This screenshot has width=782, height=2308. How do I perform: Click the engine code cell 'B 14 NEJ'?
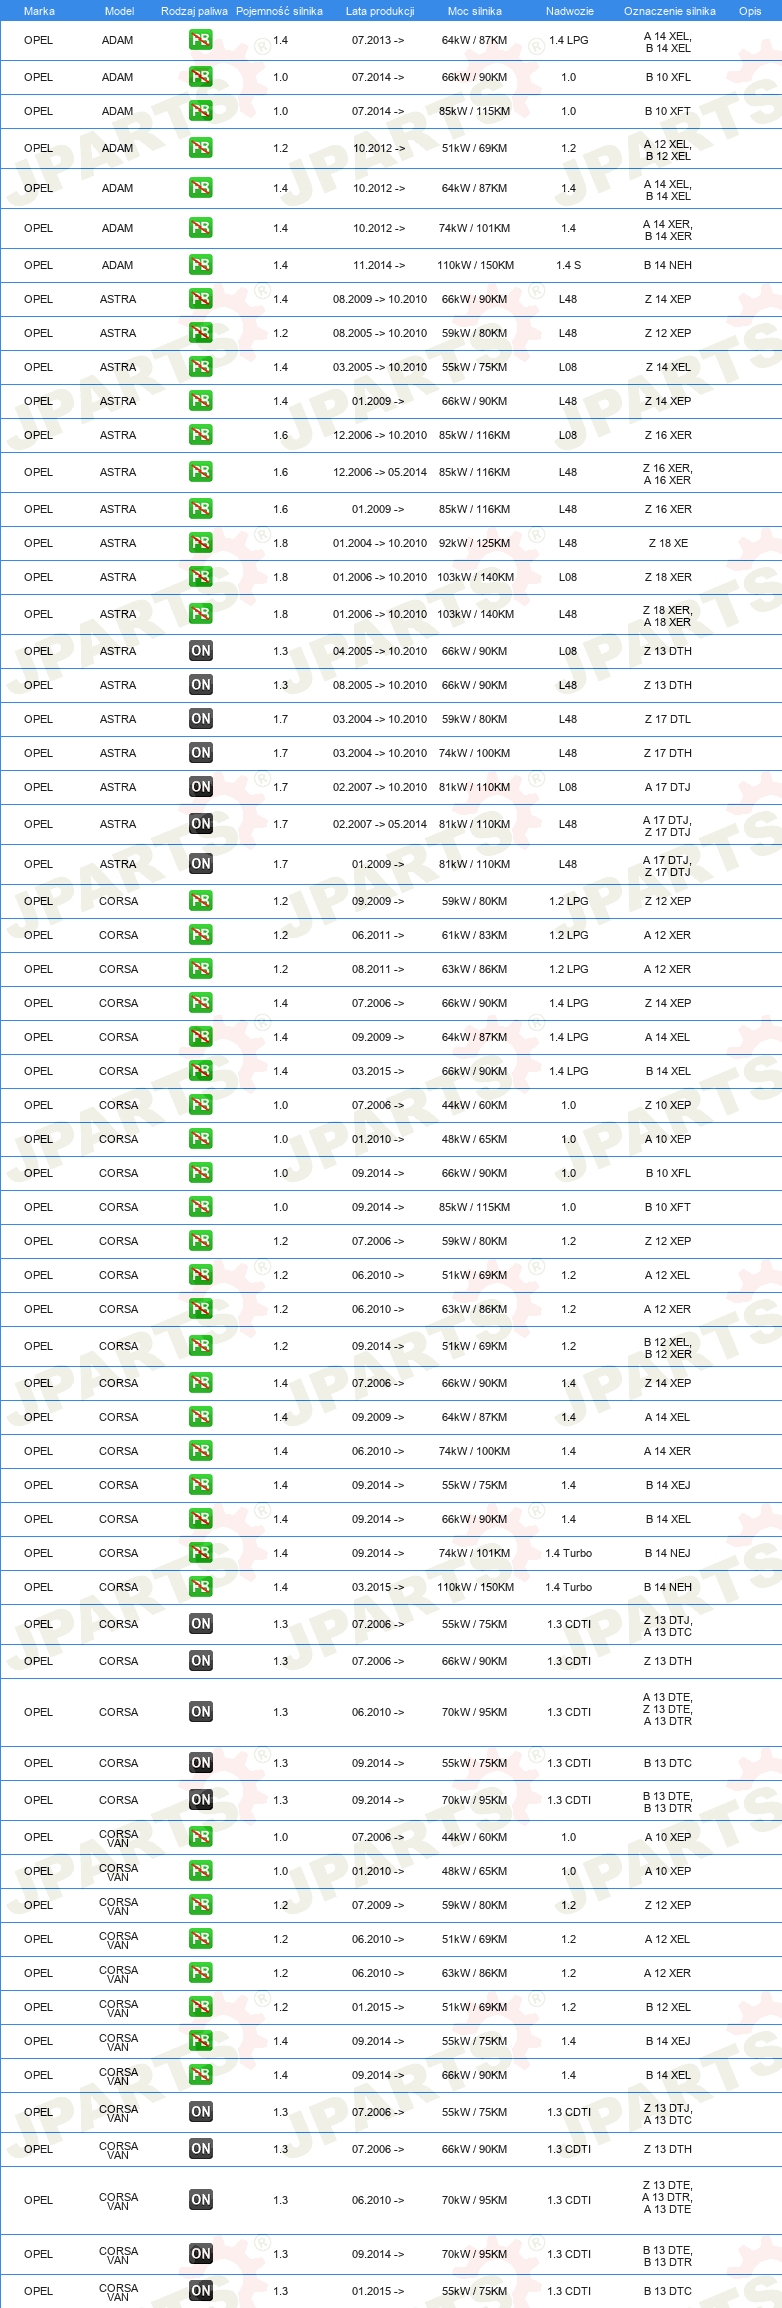[668, 1553]
